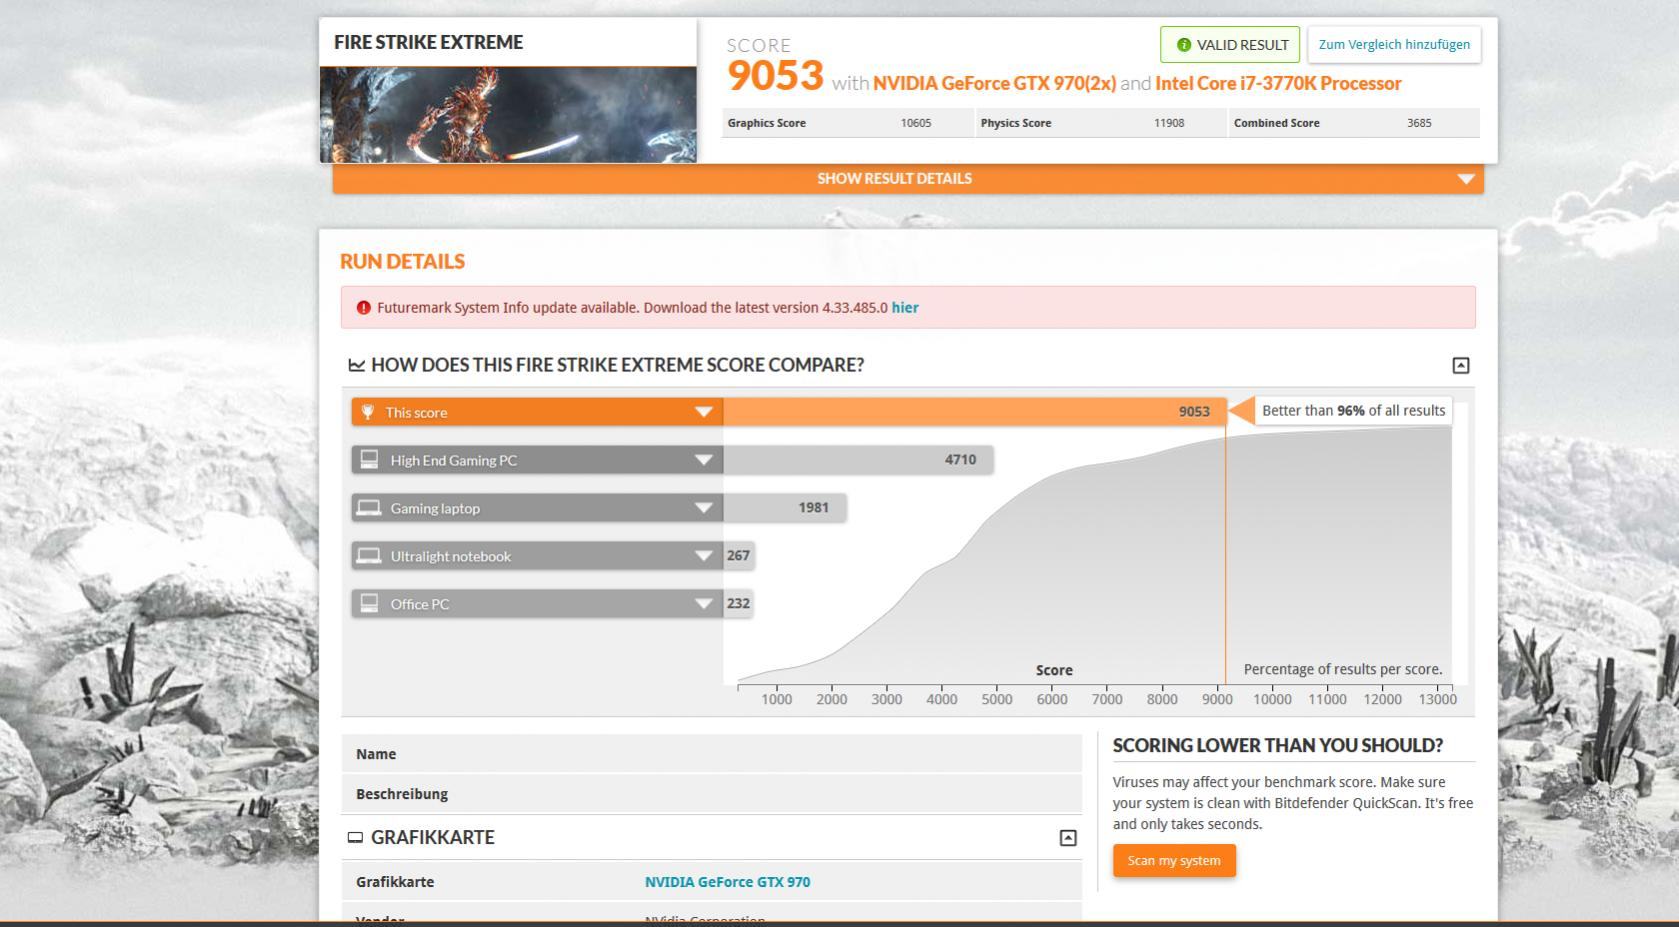The image size is (1679, 927).
Task: Click the FIRE STRIKE EXTREME title
Action: 428,43
